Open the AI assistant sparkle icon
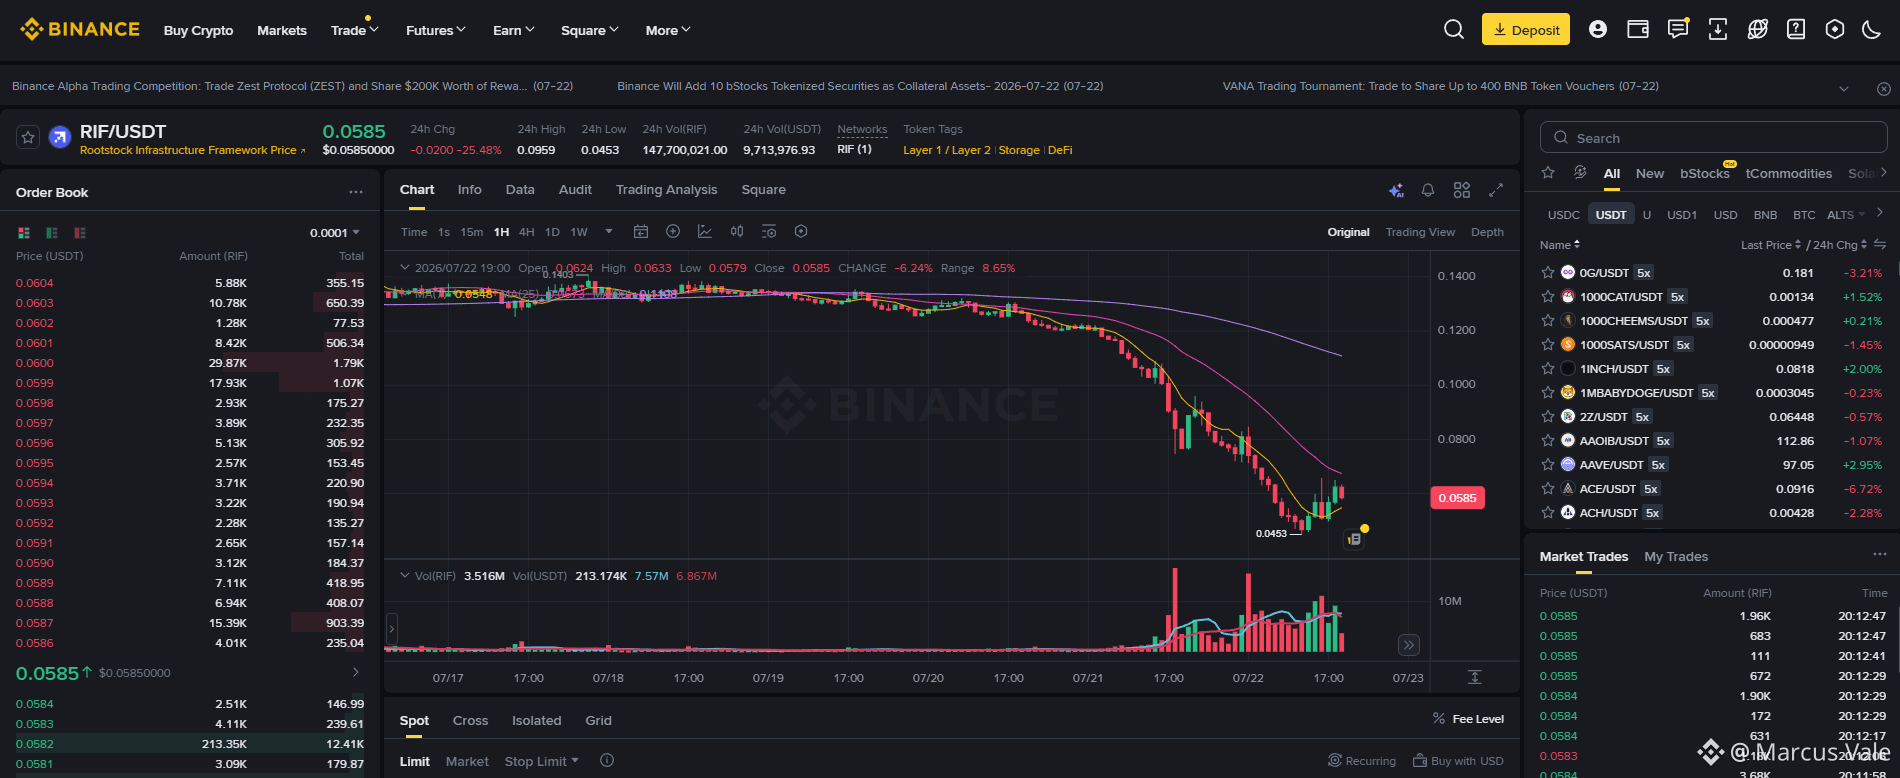 point(1397,190)
